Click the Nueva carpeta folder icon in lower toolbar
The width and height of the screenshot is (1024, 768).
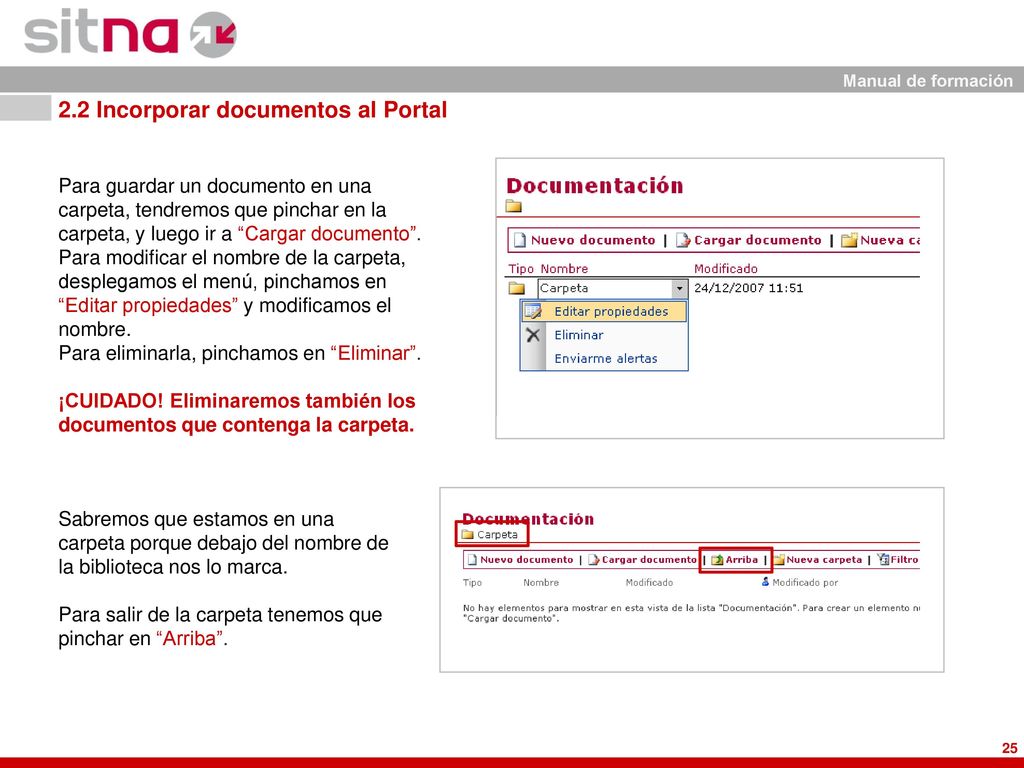click(778, 560)
